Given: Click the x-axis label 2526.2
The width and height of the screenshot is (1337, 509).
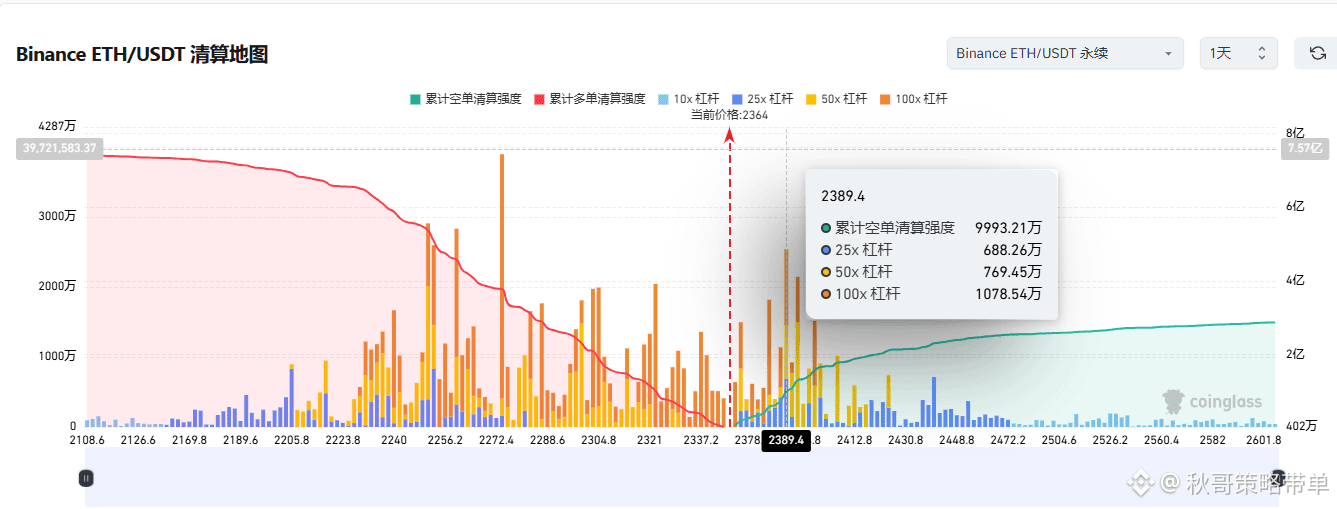Looking at the screenshot, I should coord(1110,440).
